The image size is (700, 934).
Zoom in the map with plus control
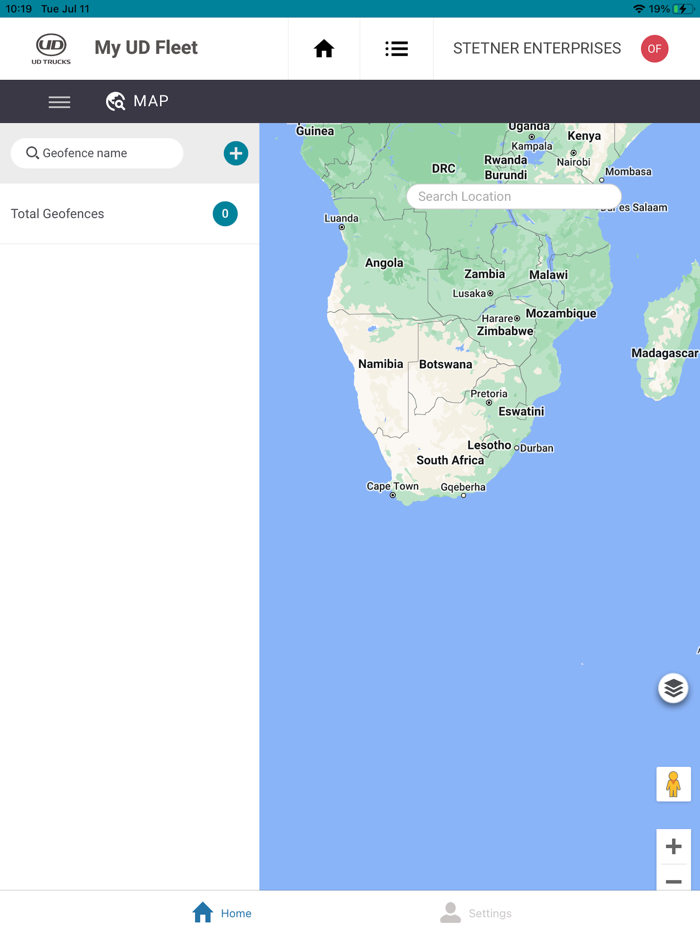(x=673, y=846)
